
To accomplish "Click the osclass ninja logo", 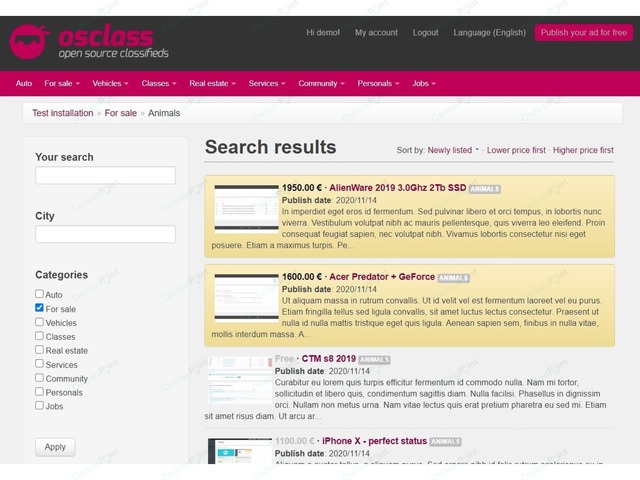I will tap(29, 42).
